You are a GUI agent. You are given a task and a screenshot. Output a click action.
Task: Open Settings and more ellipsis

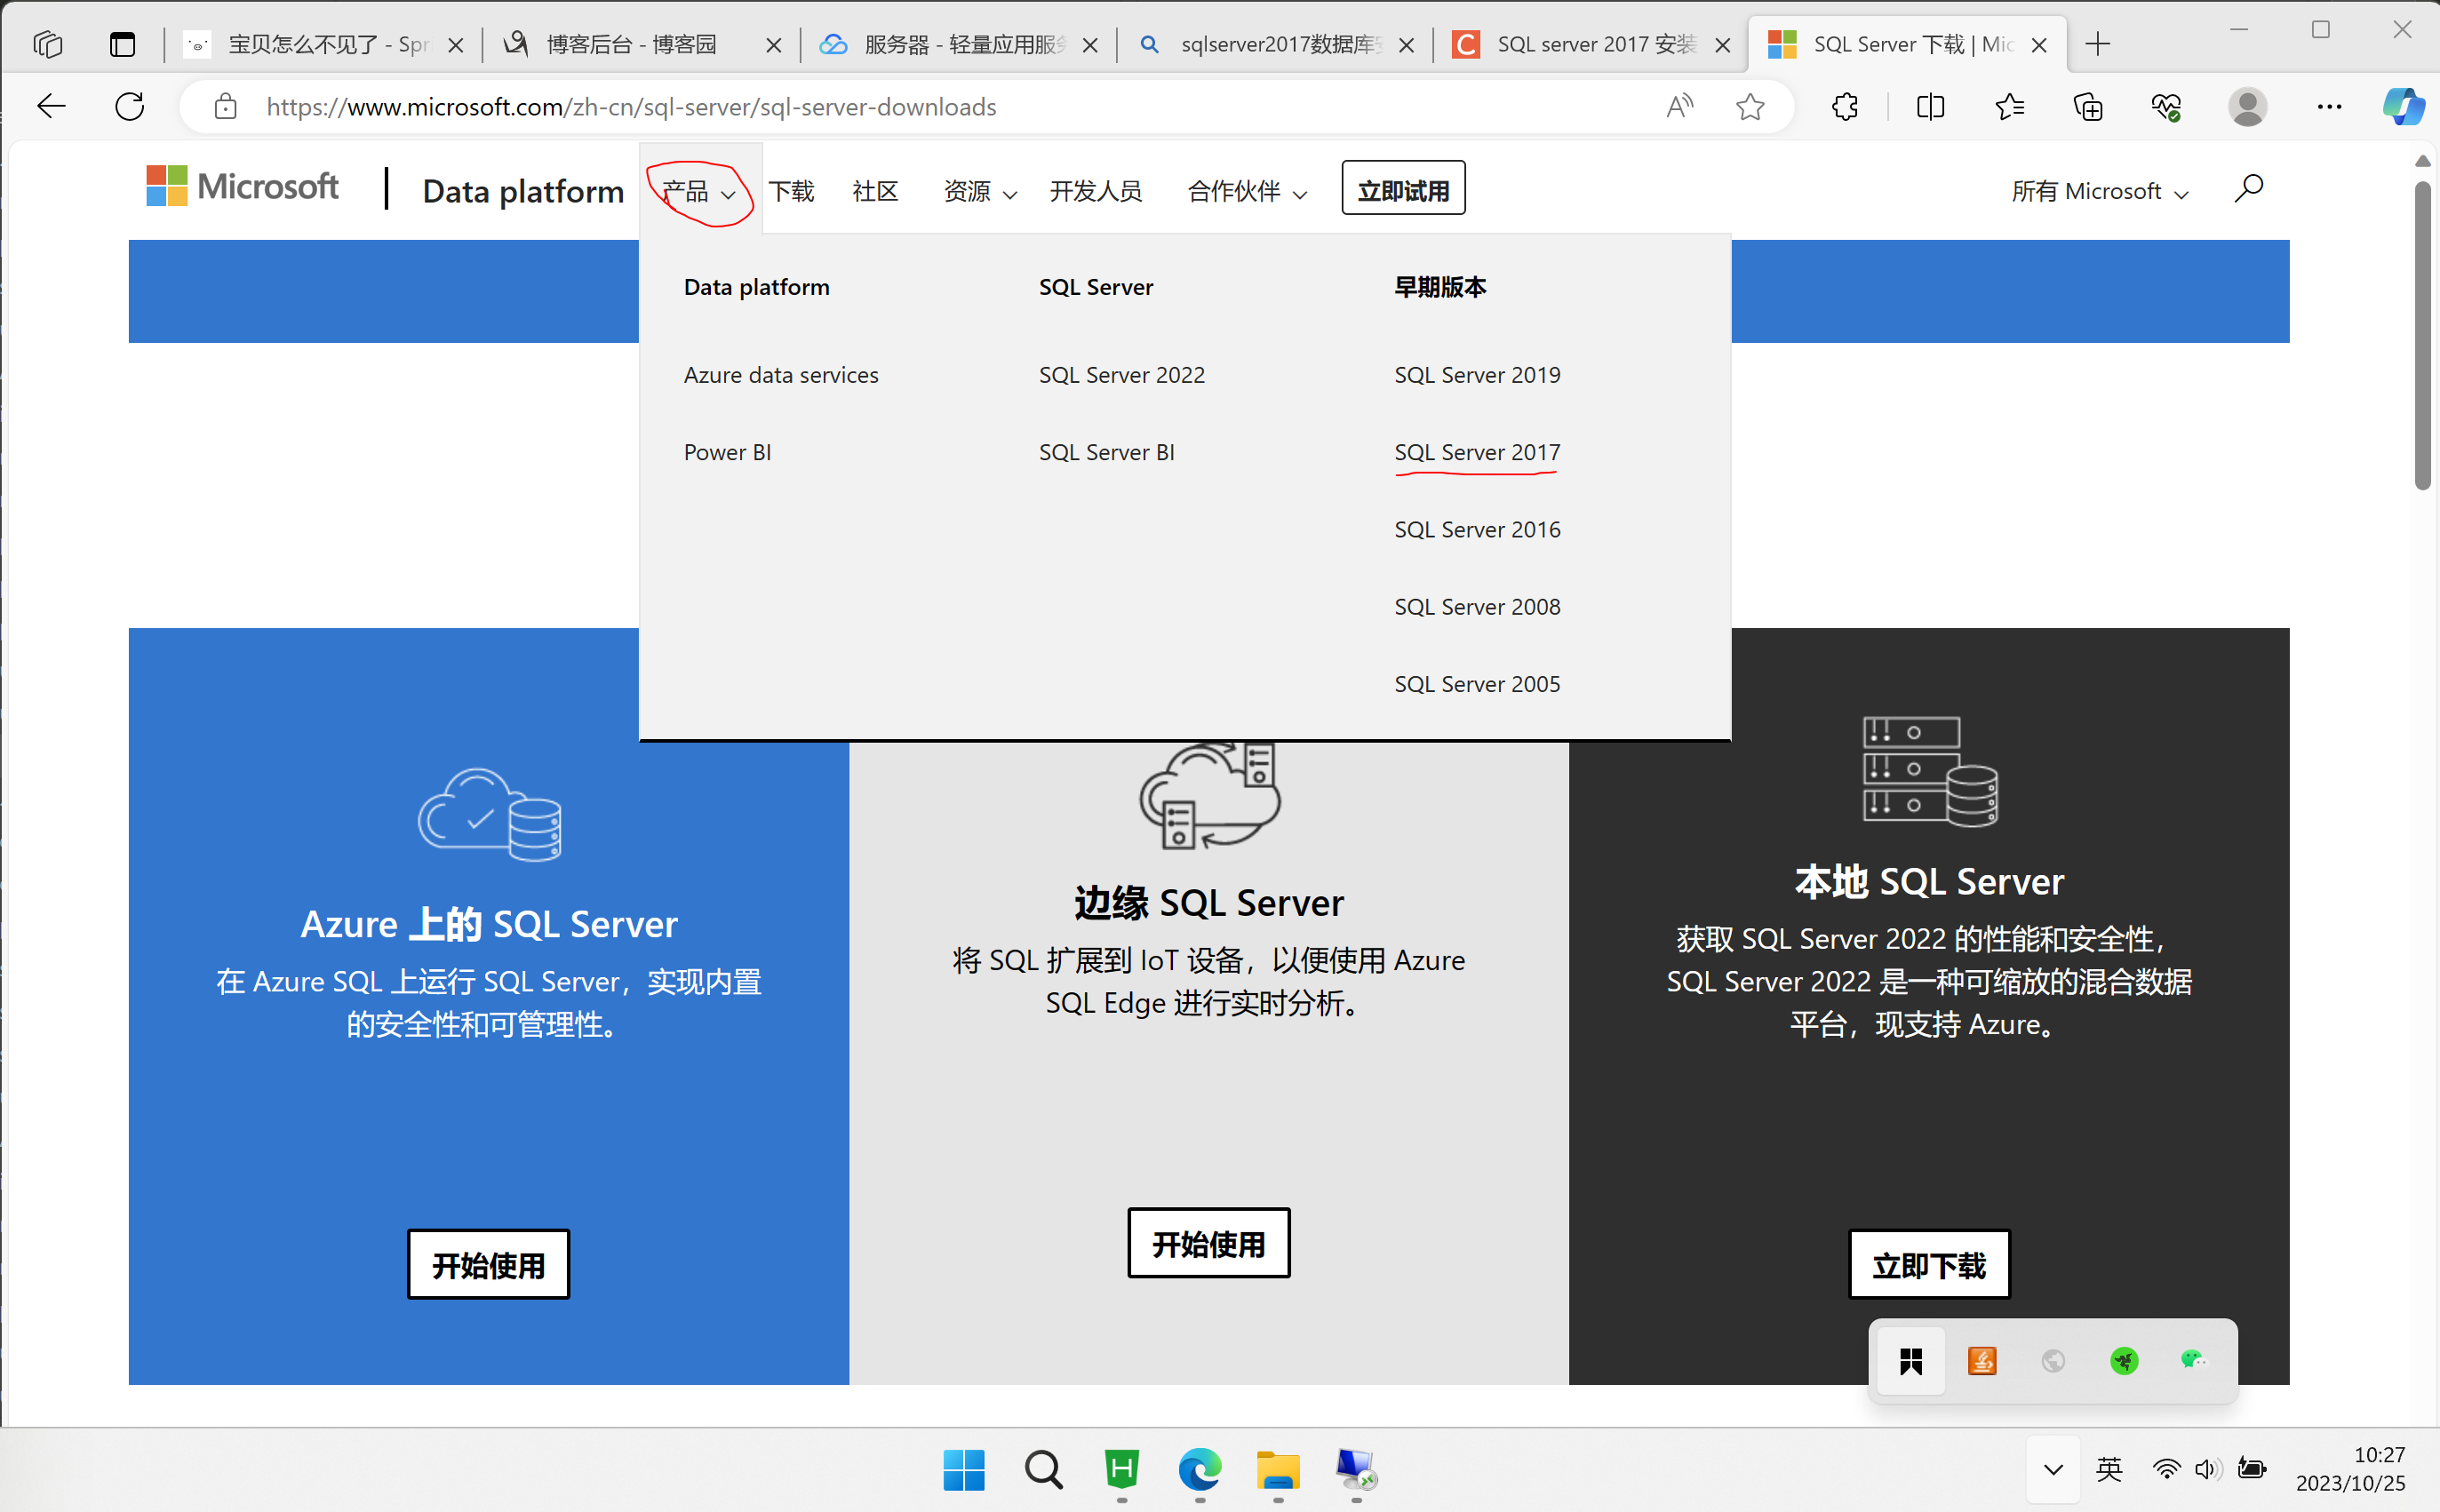[2329, 106]
